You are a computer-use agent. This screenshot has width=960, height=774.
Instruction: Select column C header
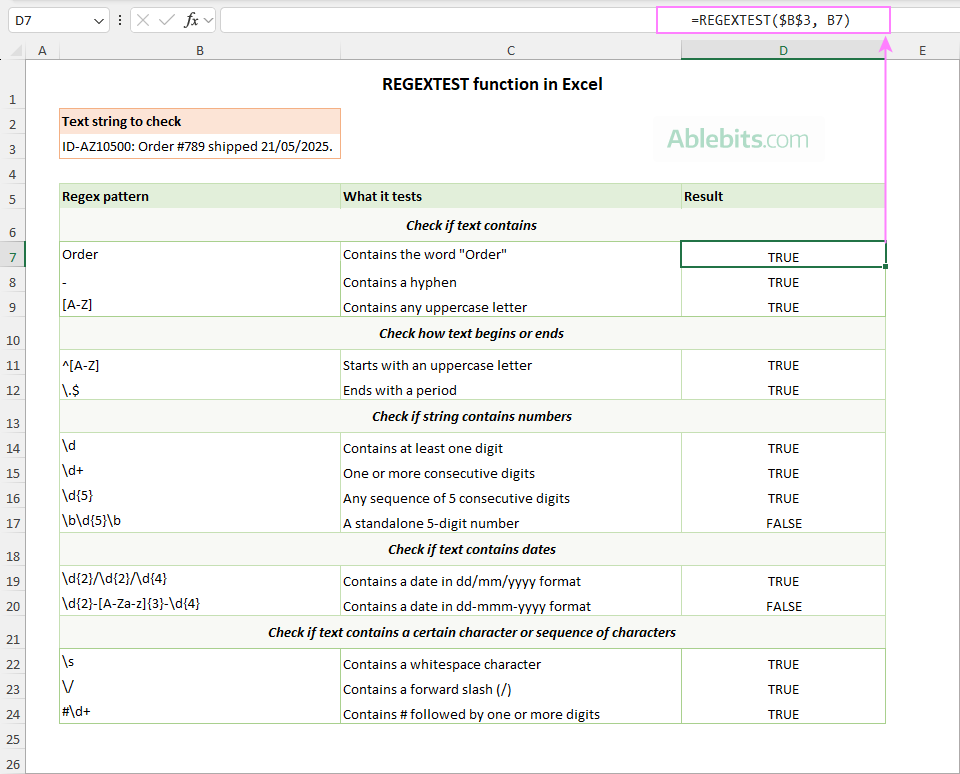point(511,51)
